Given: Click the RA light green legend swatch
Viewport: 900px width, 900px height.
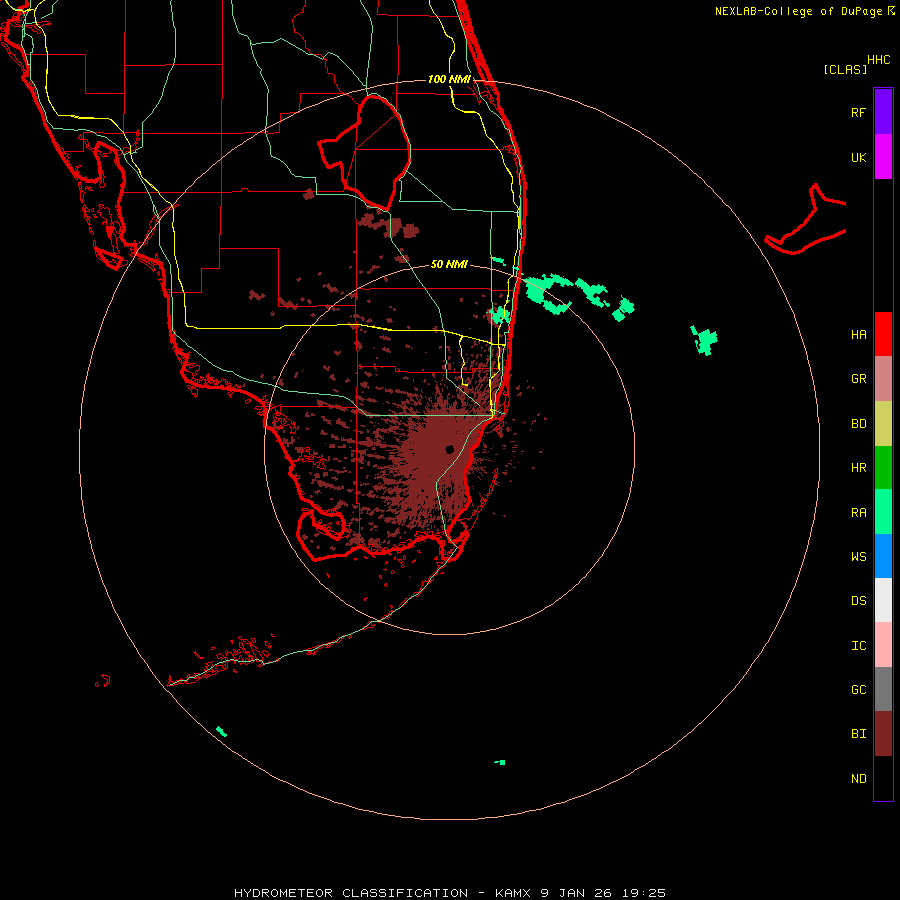Looking at the screenshot, I should [x=883, y=512].
